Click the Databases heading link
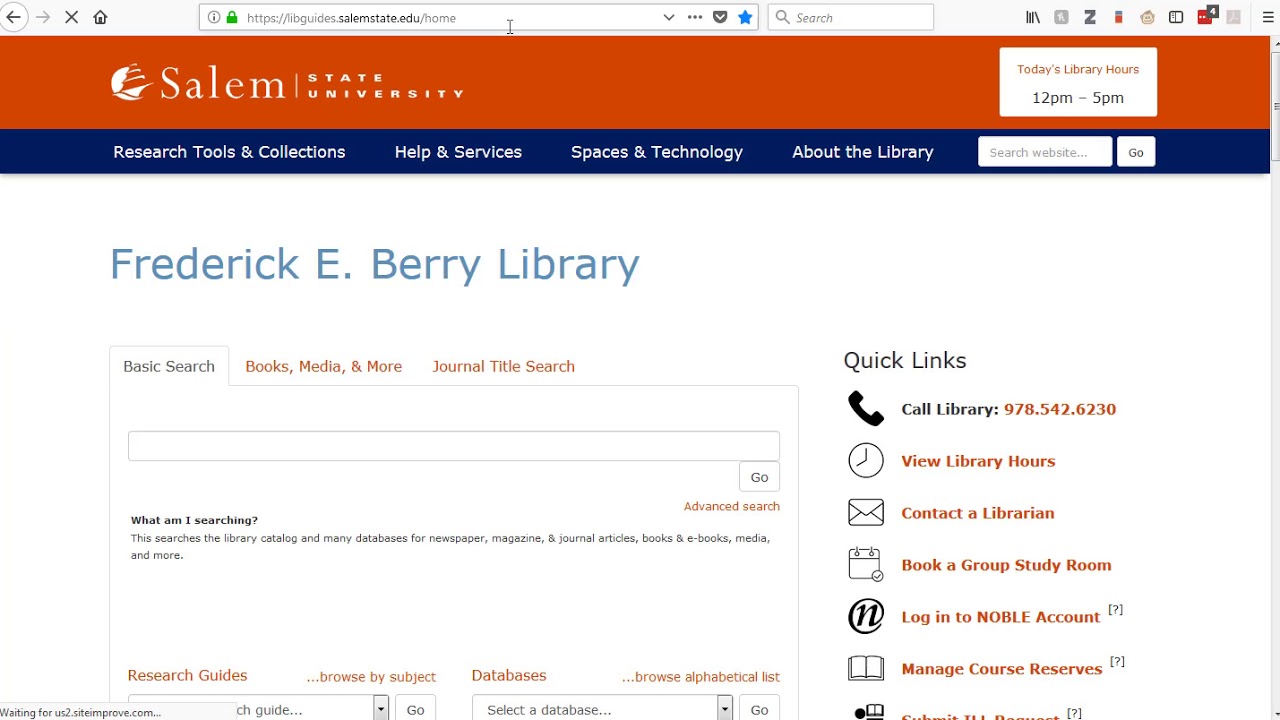This screenshot has height=720, width=1280. pyautogui.click(x=509, y=675)
